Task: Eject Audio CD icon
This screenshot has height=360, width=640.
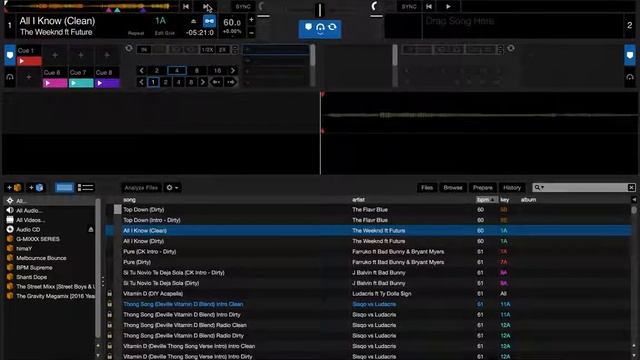Action: tap(91, 229)
